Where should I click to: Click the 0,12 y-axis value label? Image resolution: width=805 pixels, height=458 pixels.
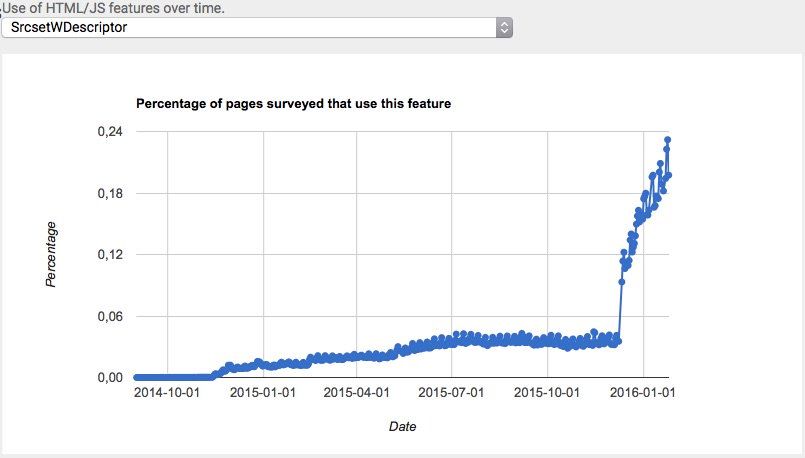pyautogui.click(x=110, y=255)
